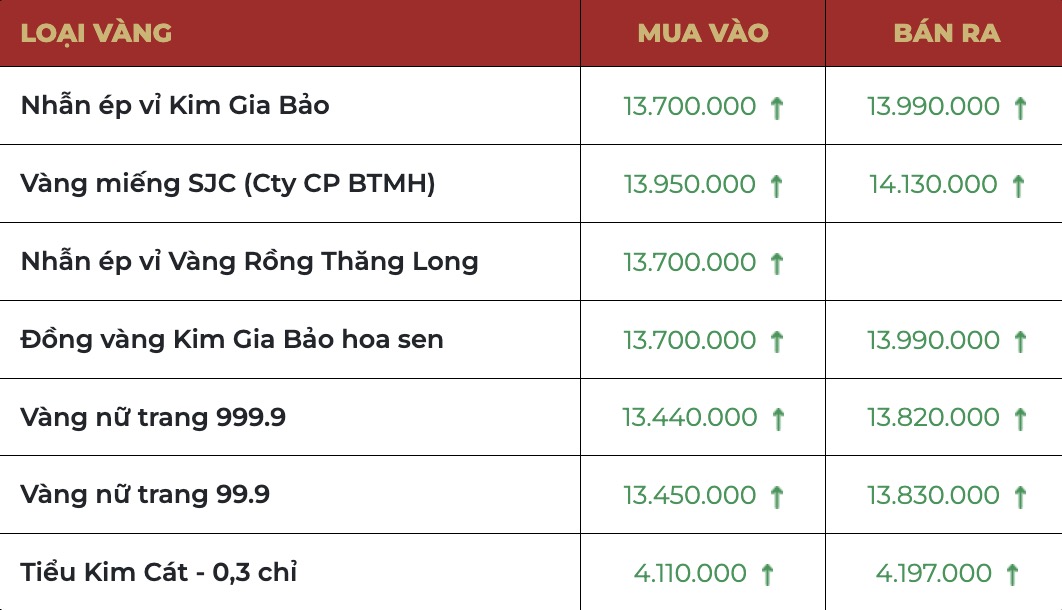Click the up arrow next to 13.450.000
Image resolution: width=1062 pixels, height=610 pixels.
(777, 496)
